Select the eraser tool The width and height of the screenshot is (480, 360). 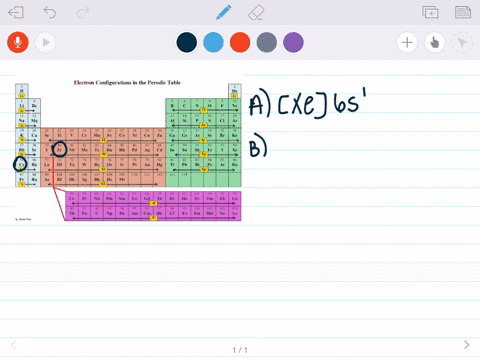click(x=256, y=13)
